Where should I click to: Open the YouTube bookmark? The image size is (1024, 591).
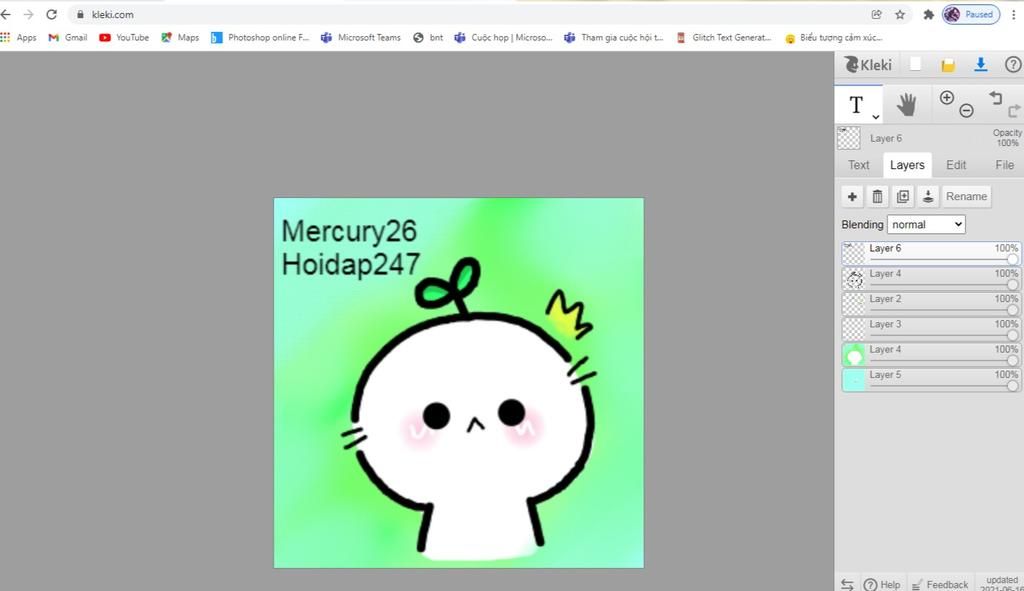(x=124, y=38)
